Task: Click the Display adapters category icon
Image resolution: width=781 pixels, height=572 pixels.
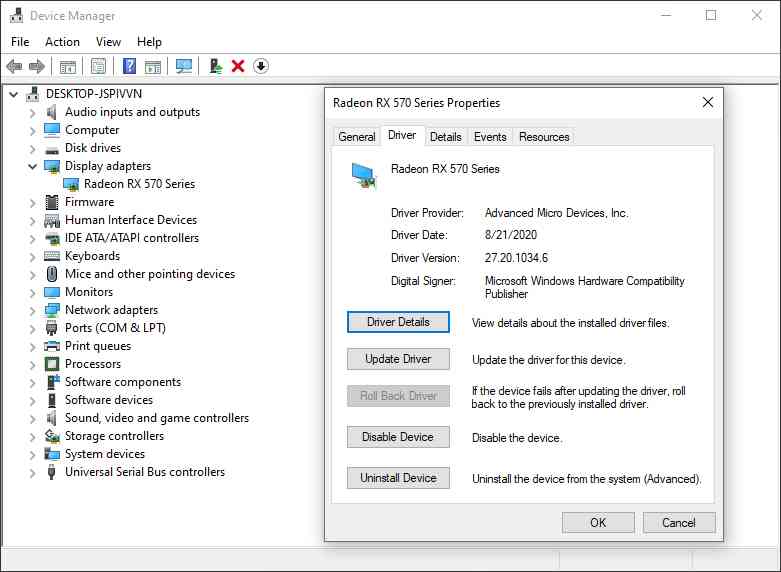Action: (52, 166)
